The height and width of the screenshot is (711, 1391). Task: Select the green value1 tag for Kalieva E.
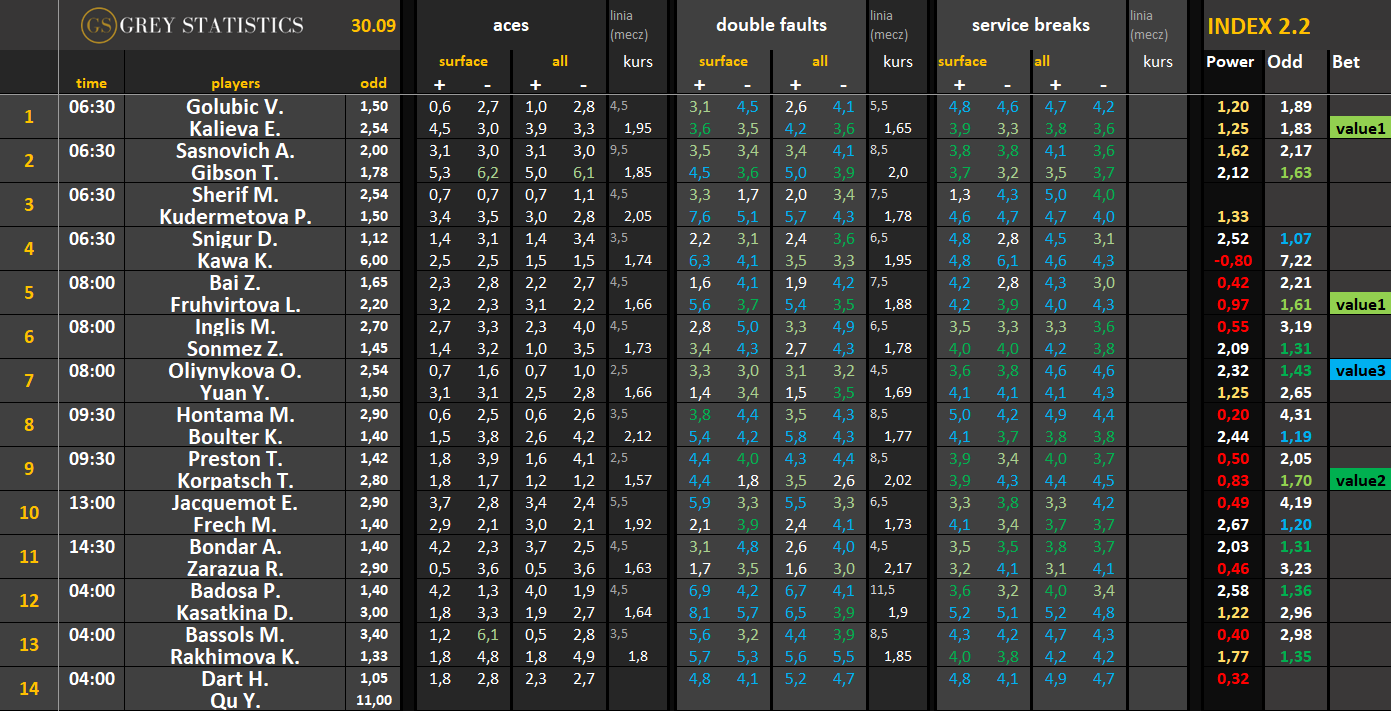1360,128
